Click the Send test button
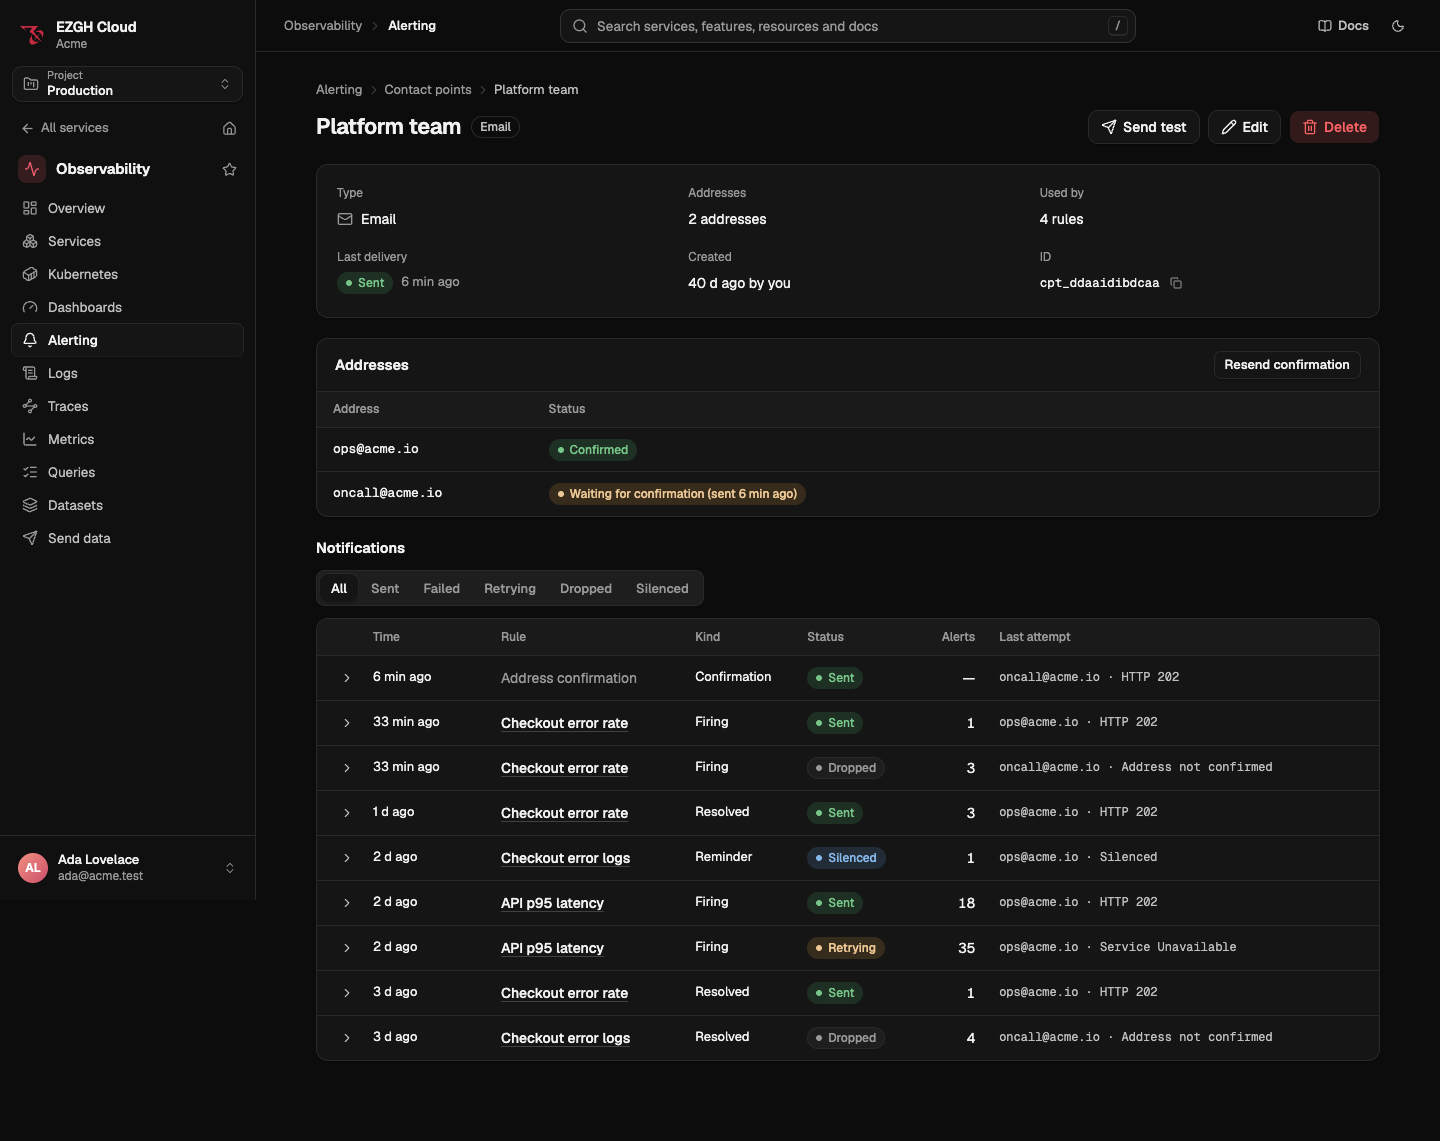Image resolution: width=1440 pixels, height=1141 pixels. tap(1144, 127)
